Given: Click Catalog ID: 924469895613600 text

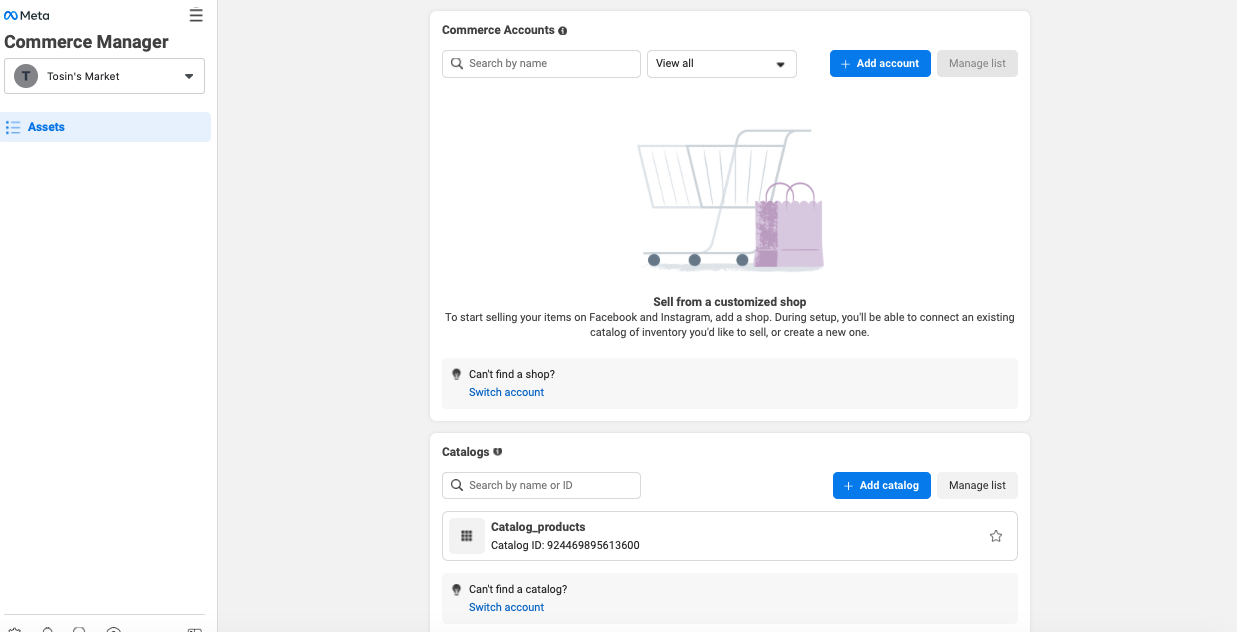Looking at the screenshot, I should point(565,546).
